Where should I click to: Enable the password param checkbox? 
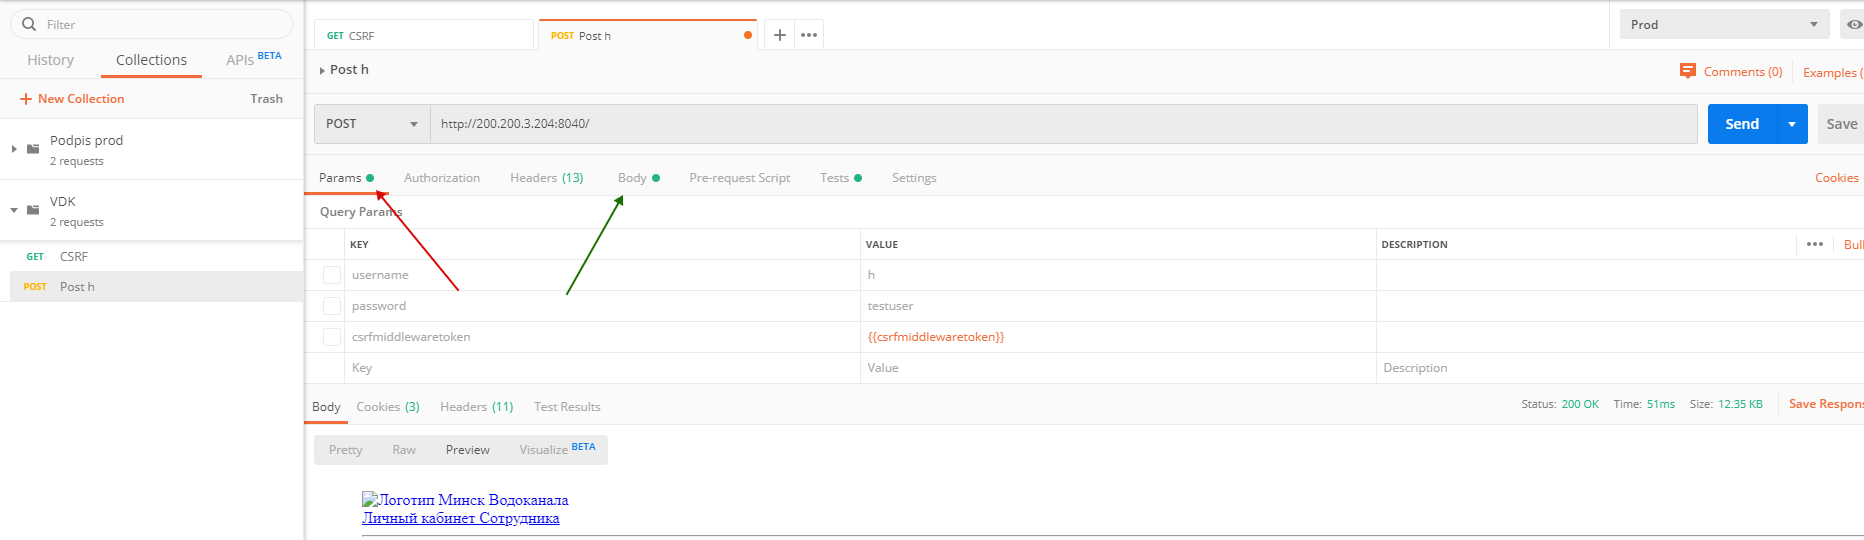[x=332, y=306]
